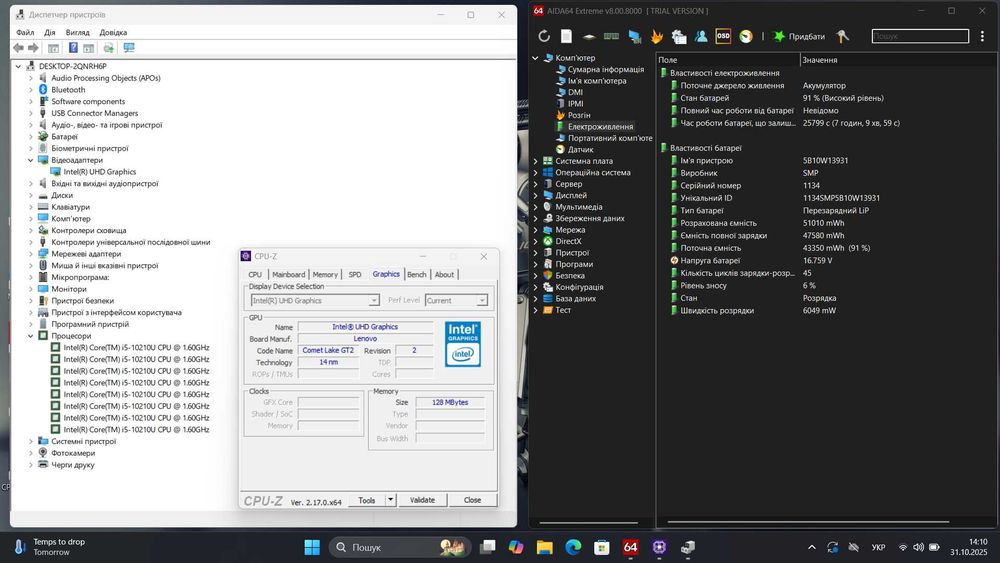Image resolution: width=1000 pixels, height=563 pixels.
Task: Click the AIDA64 search input field
Action: 920,36
